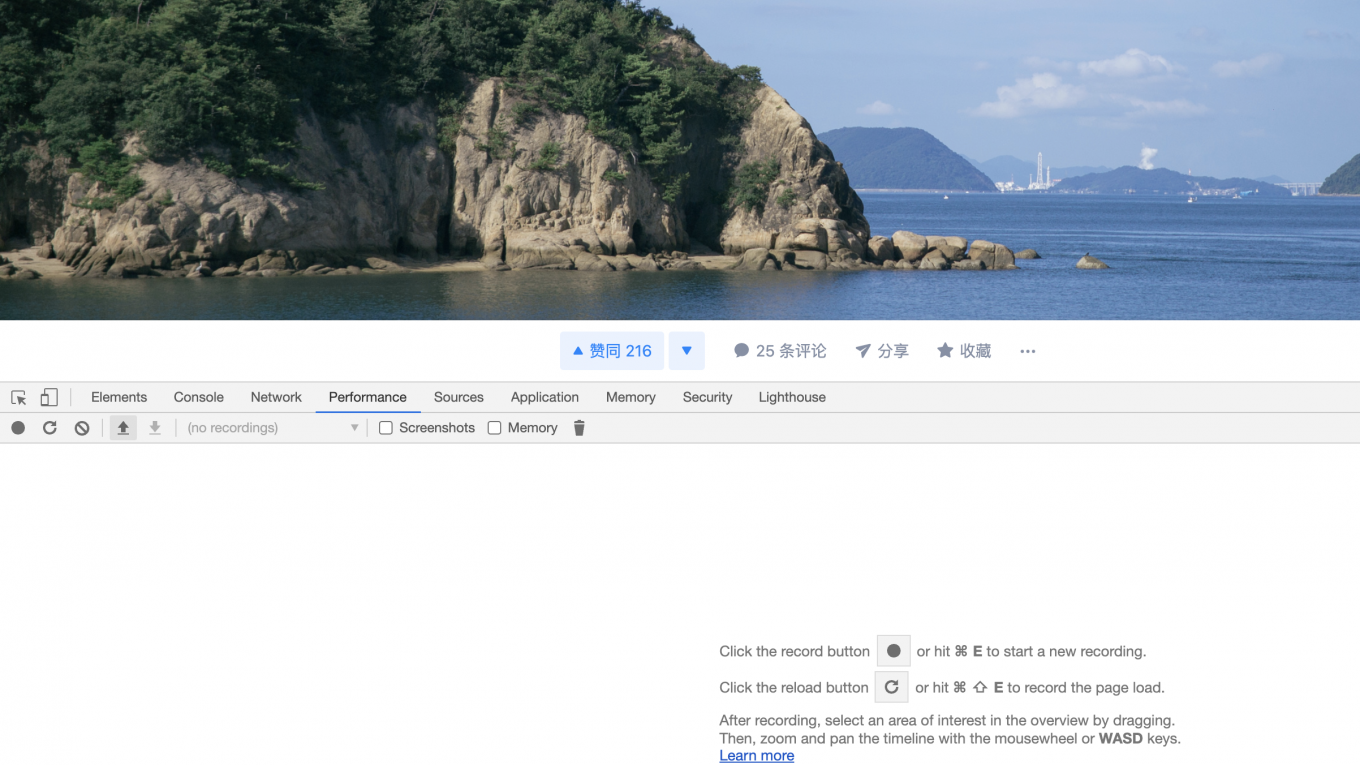Toggle the device toolbar icon
The image size is (1360, 765).
tap(49, 397)
